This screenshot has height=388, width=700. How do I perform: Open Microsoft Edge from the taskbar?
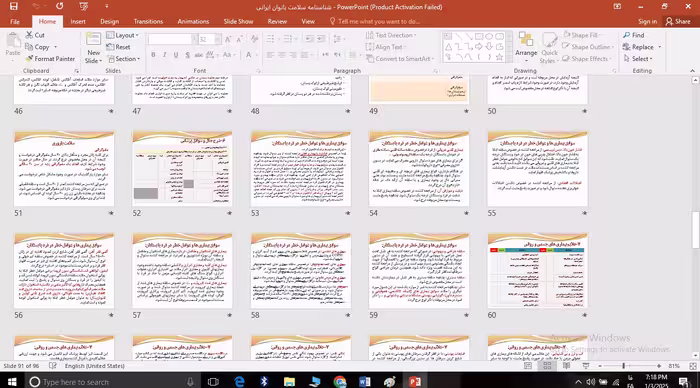click(240, 381)
